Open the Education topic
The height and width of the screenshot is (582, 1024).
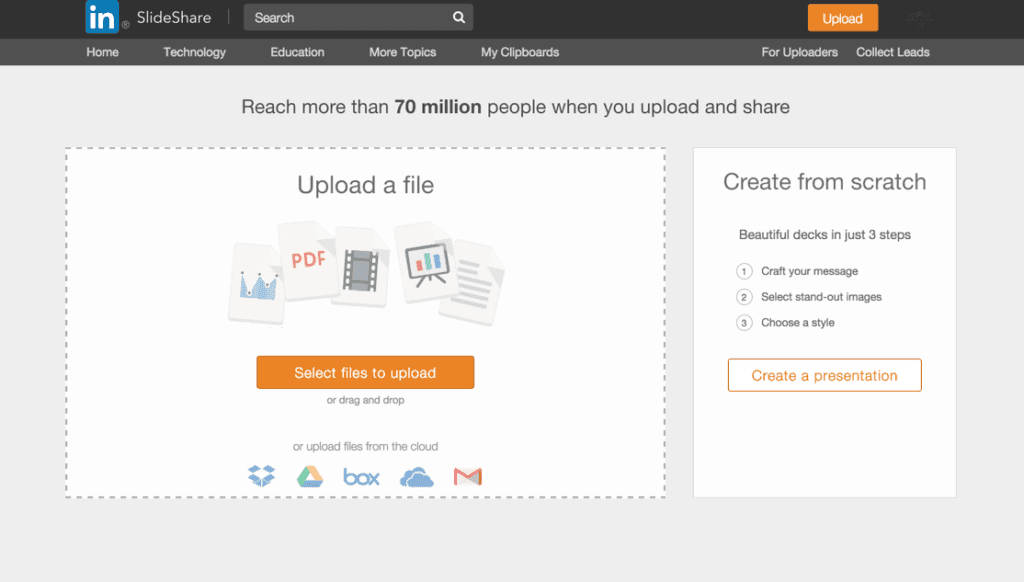pos(297,52)
